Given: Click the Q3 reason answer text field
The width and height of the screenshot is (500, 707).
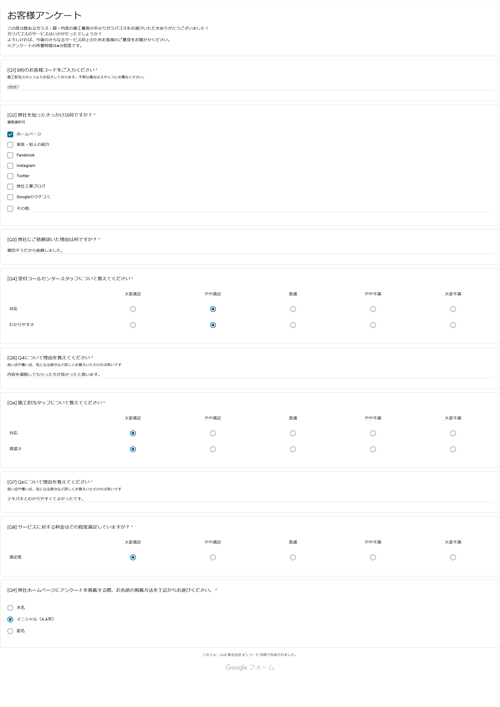Looking at the screenshot, I should click(250, 250).
